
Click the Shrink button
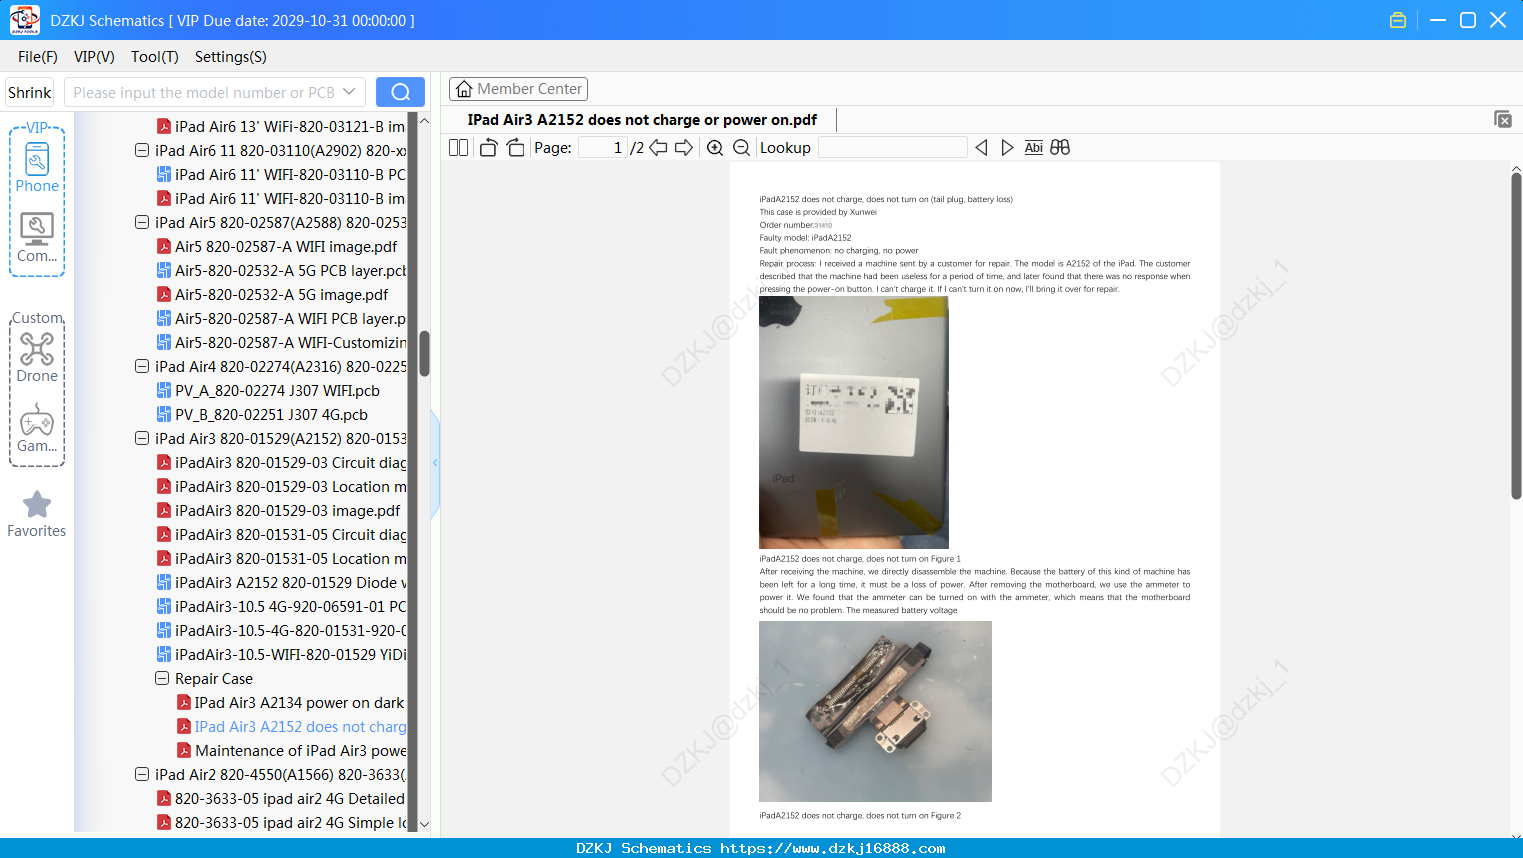pos(30,92)
